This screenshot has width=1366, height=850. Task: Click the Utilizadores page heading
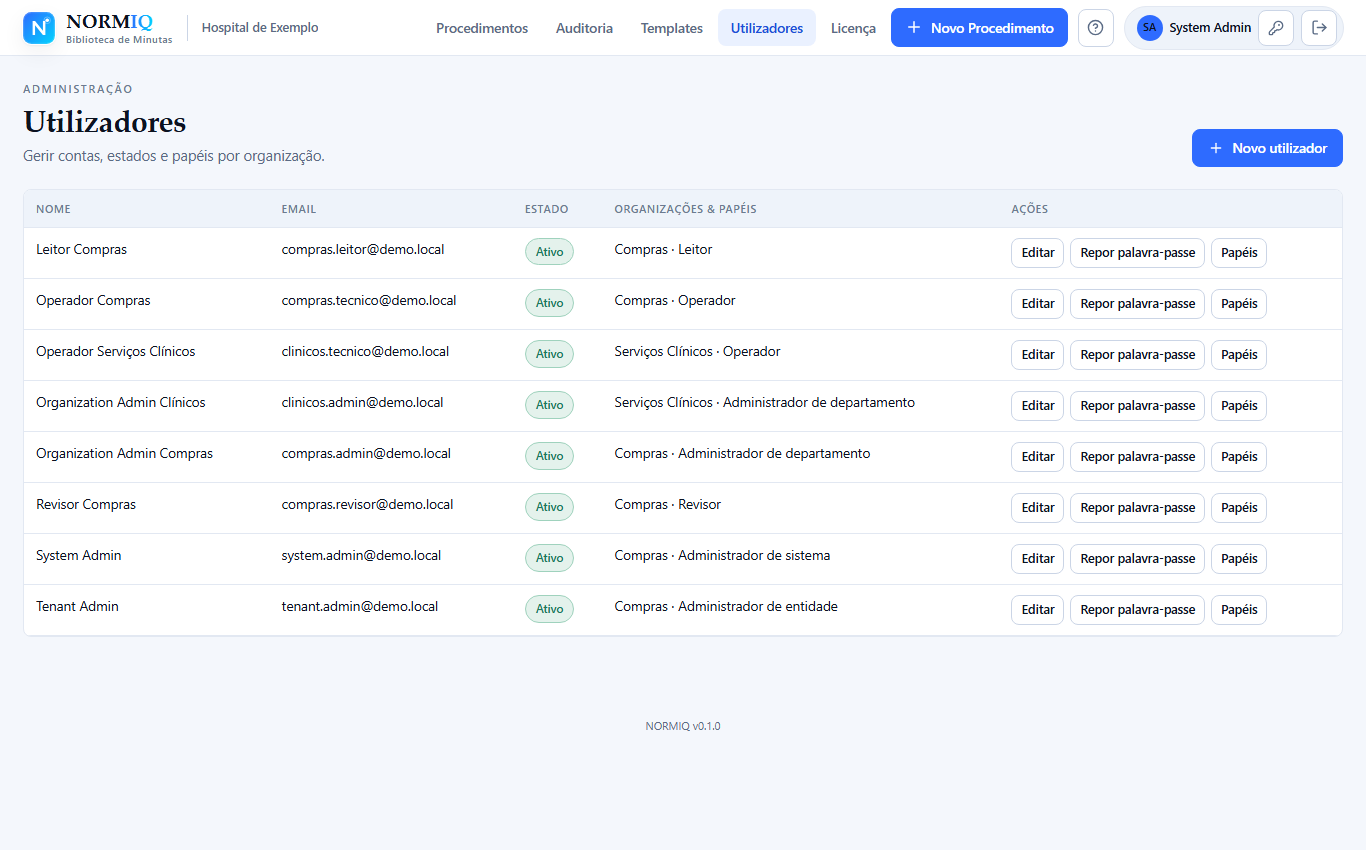point(105,122)
